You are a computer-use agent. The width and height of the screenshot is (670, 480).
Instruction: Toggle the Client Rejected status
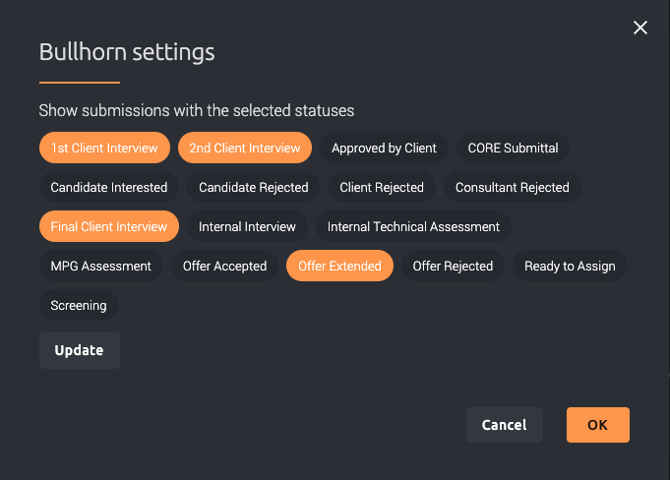point(382,187)
